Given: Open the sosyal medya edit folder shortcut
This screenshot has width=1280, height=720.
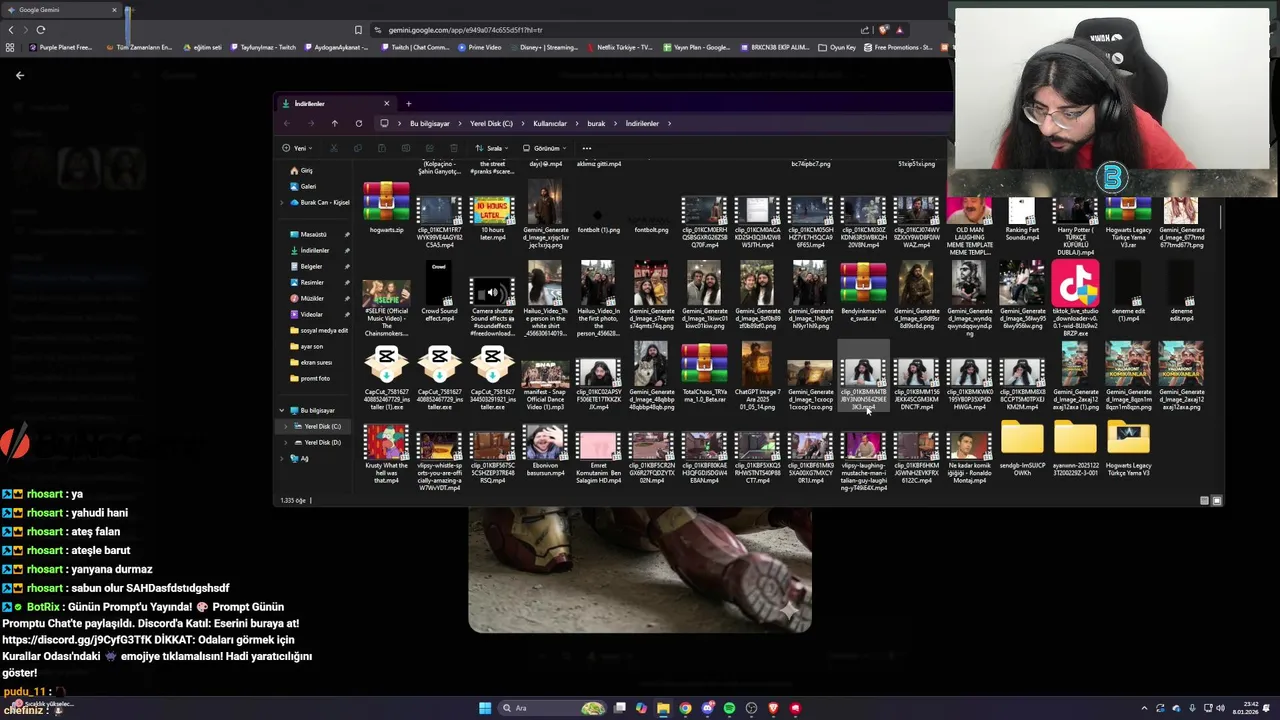Looking at the screenshot, I should tap(319, 330).
